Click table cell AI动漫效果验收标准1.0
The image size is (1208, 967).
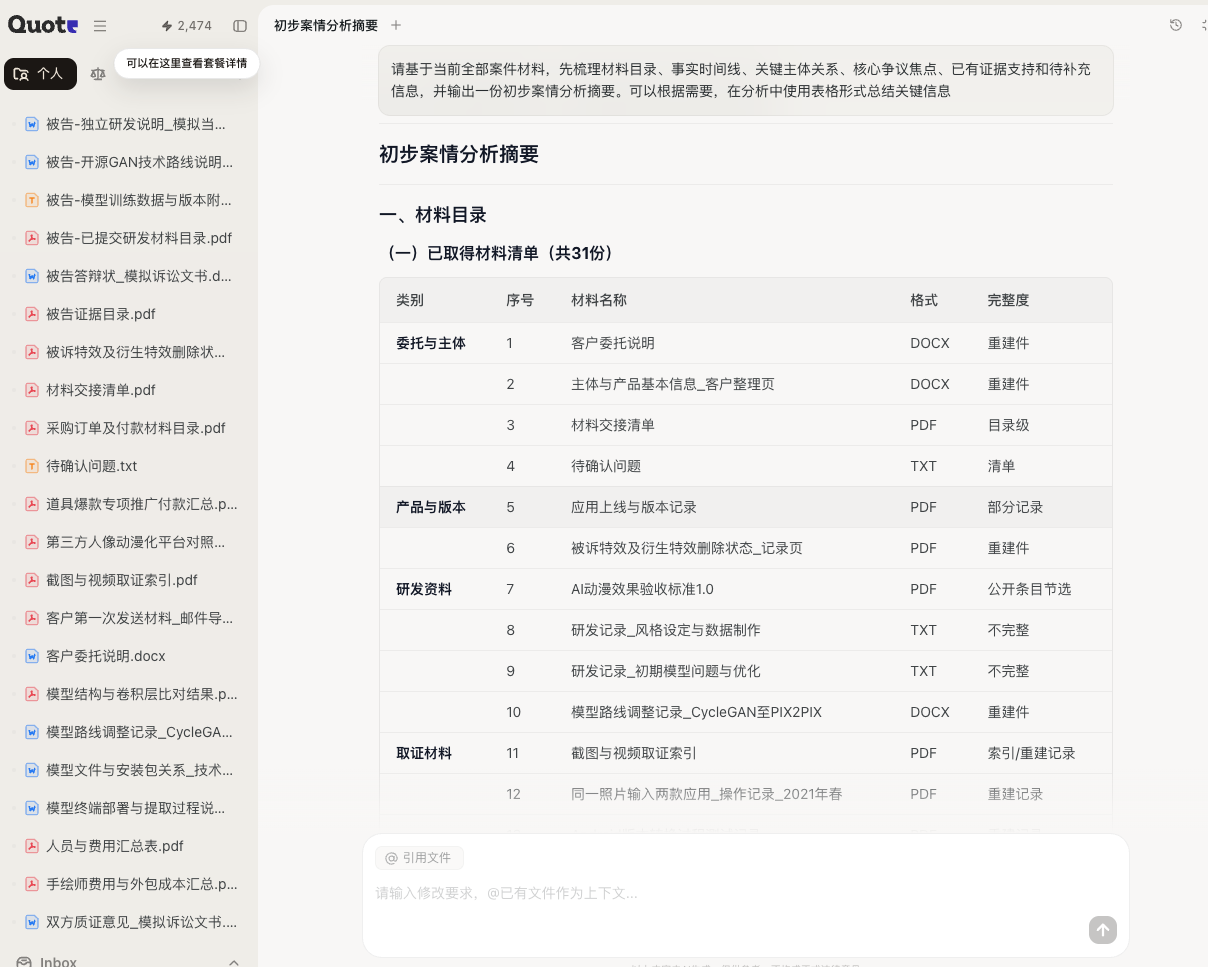[x=642, y=589]
